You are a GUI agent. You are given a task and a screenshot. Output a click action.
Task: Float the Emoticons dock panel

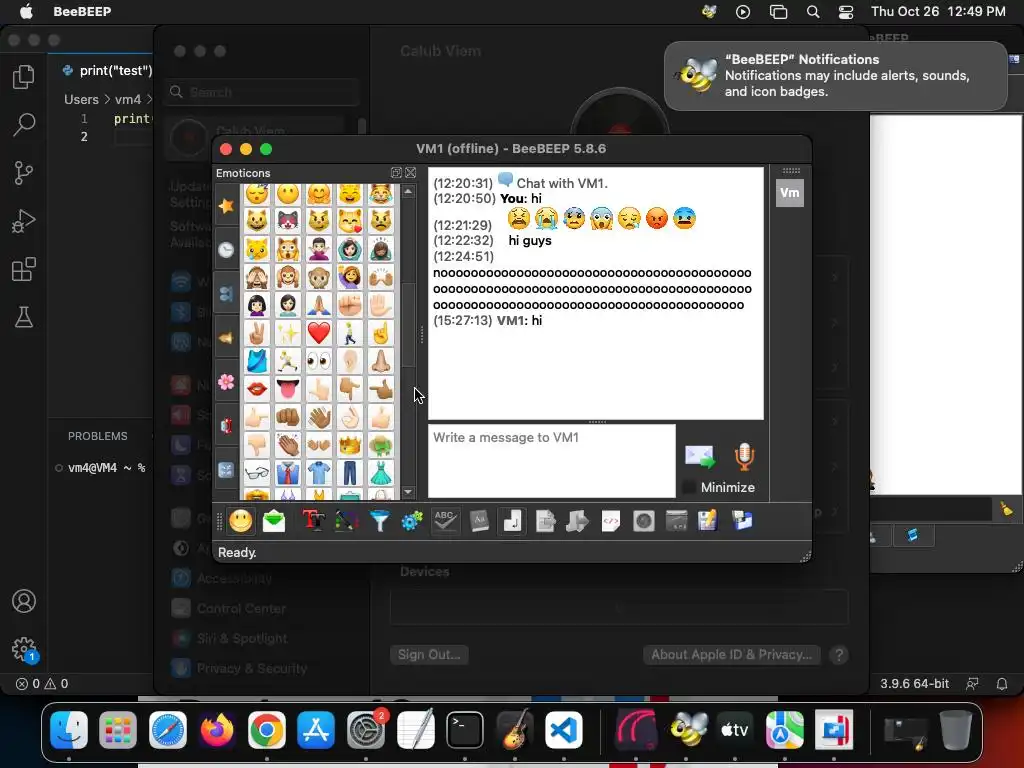[x=396, y=172]
